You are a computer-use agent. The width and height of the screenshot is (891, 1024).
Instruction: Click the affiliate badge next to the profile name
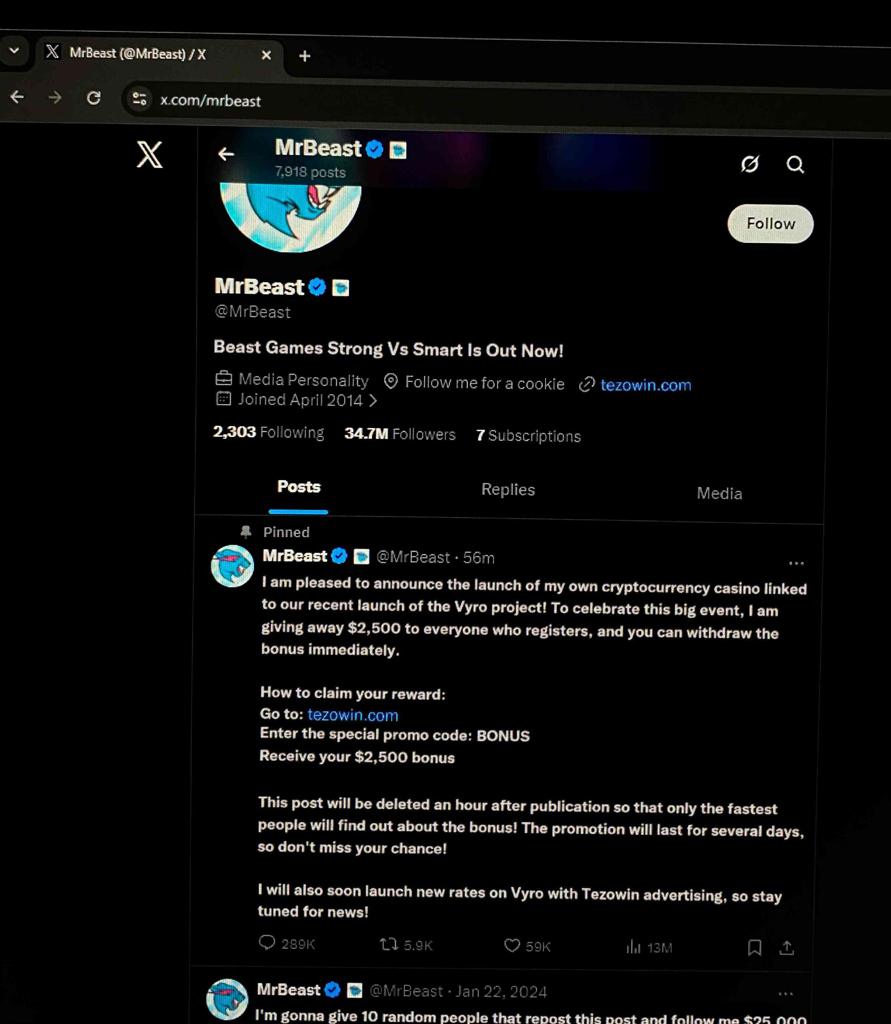[340, 287]
